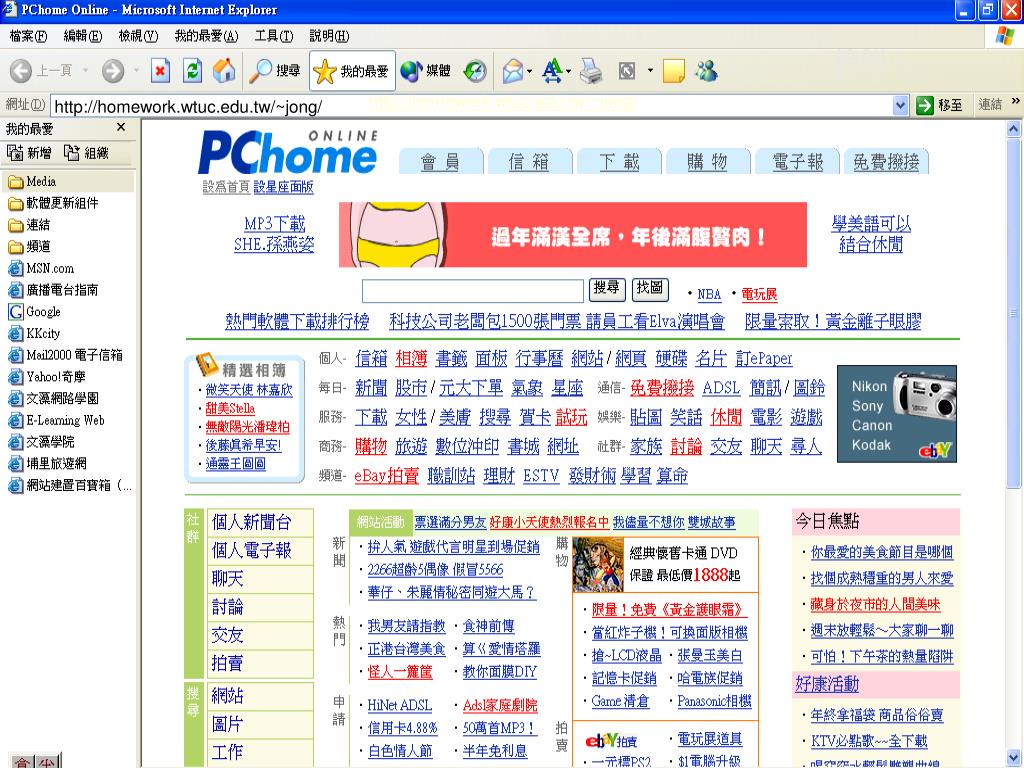Open the 檢視(V) menu
The width and height of the screenshot is (1024, 768).
click(x=138, y=36)
